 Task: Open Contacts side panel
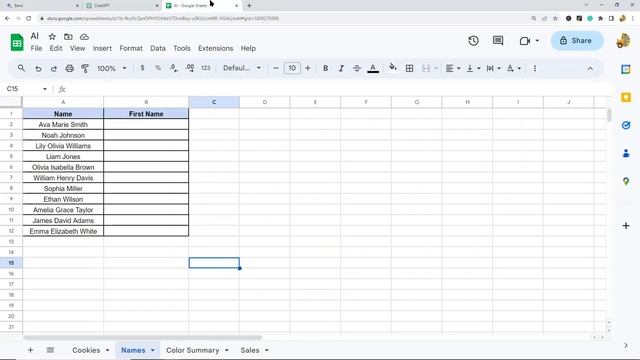[x=626, y=153]
